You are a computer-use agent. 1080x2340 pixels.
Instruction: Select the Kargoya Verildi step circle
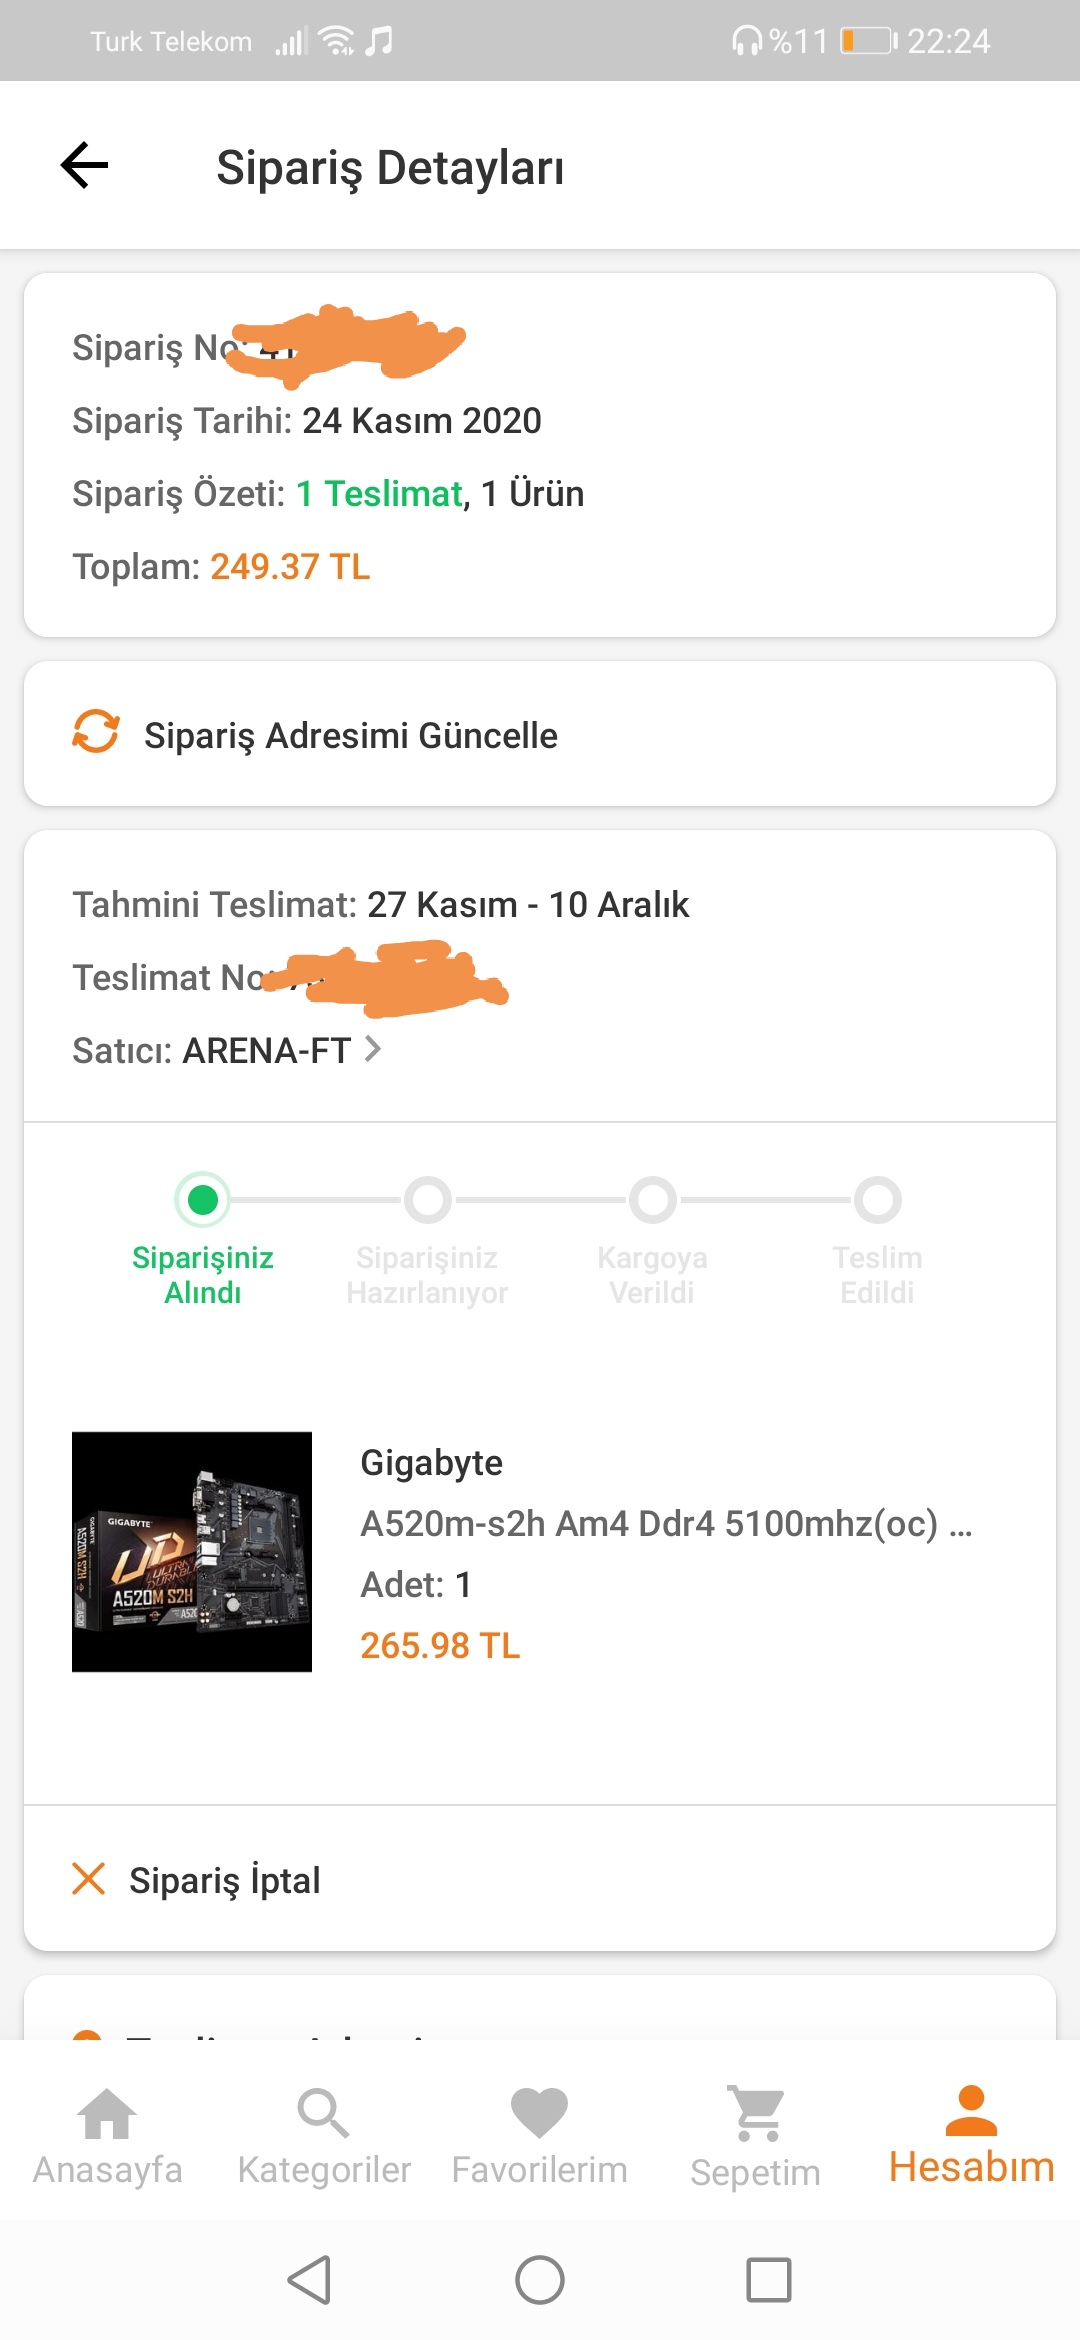[653, 1199]
